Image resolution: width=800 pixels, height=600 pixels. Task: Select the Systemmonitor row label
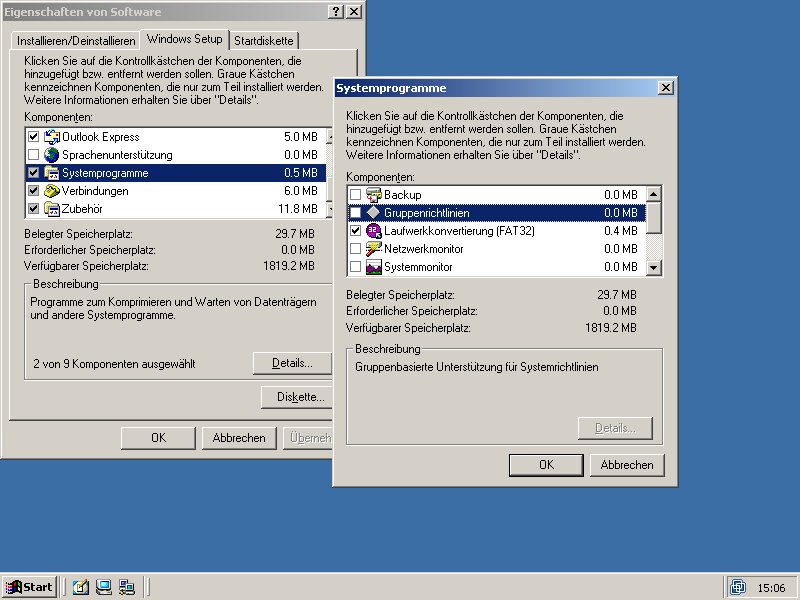click(x=418, y=267)
